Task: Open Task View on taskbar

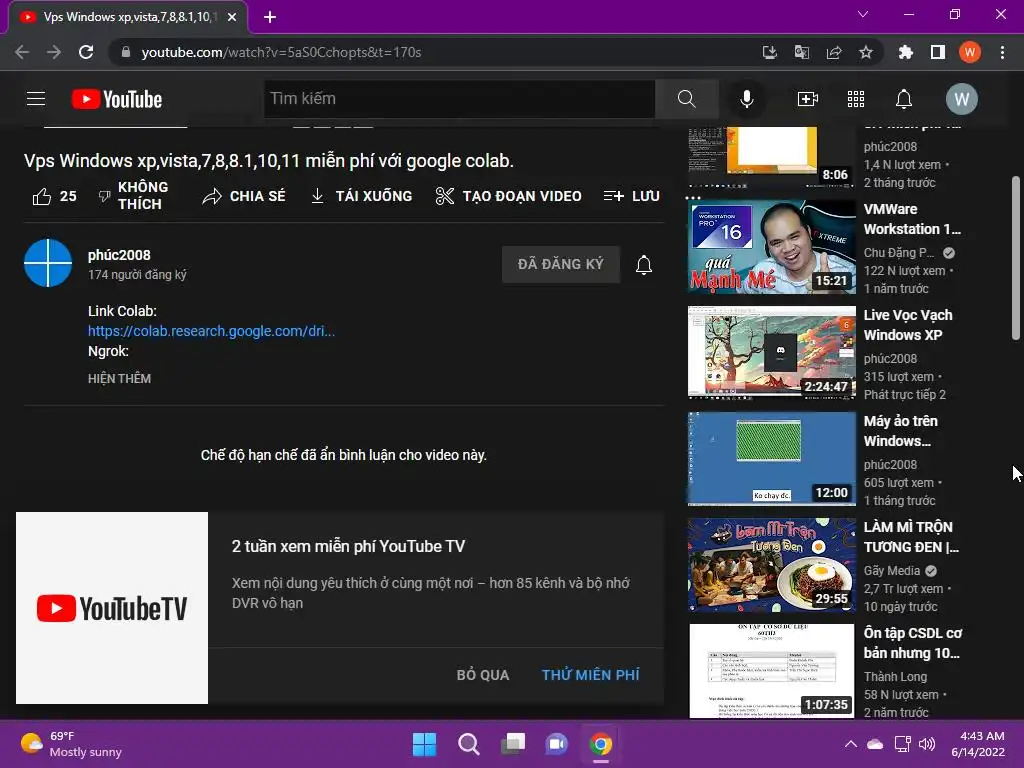Action: 513,744
